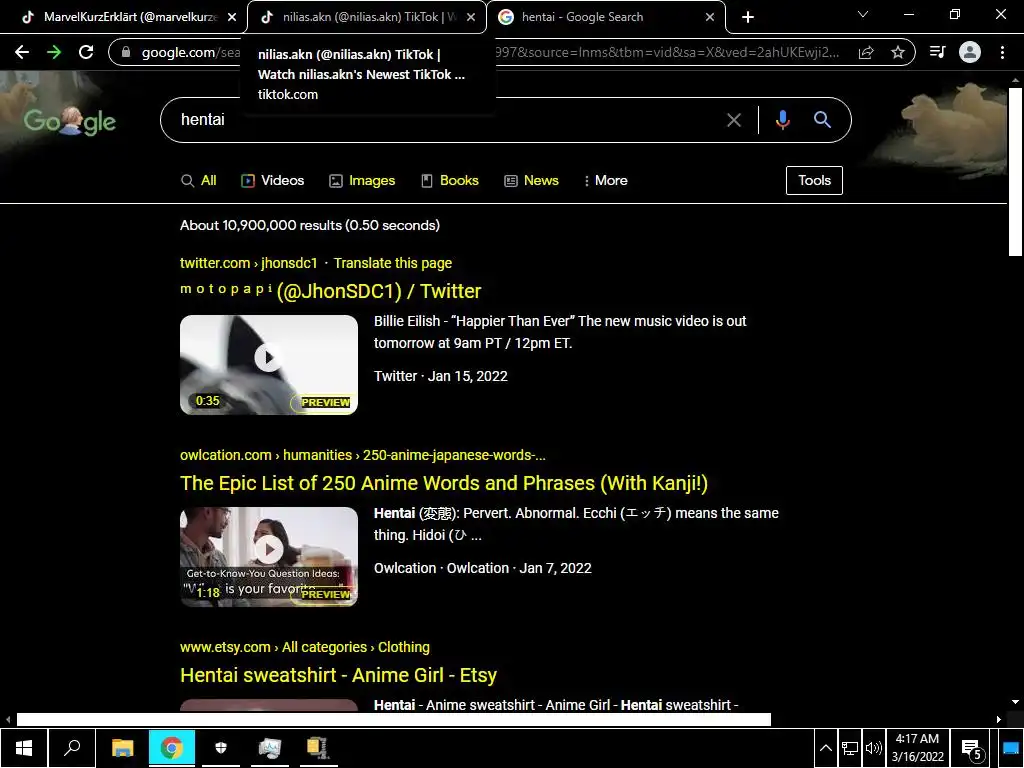Click the results count text line
Image resolution: width=1024 pixels, height=768 pixels.
tap(310, 225)
